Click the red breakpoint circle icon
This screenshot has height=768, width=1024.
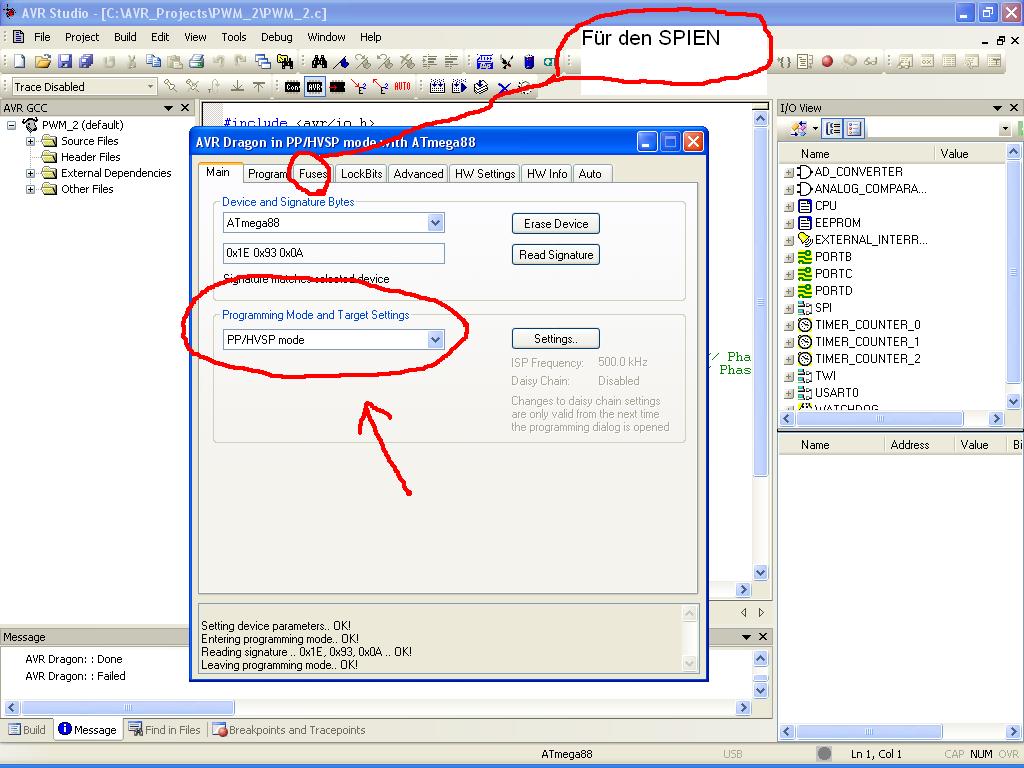[x=827, y=61]
